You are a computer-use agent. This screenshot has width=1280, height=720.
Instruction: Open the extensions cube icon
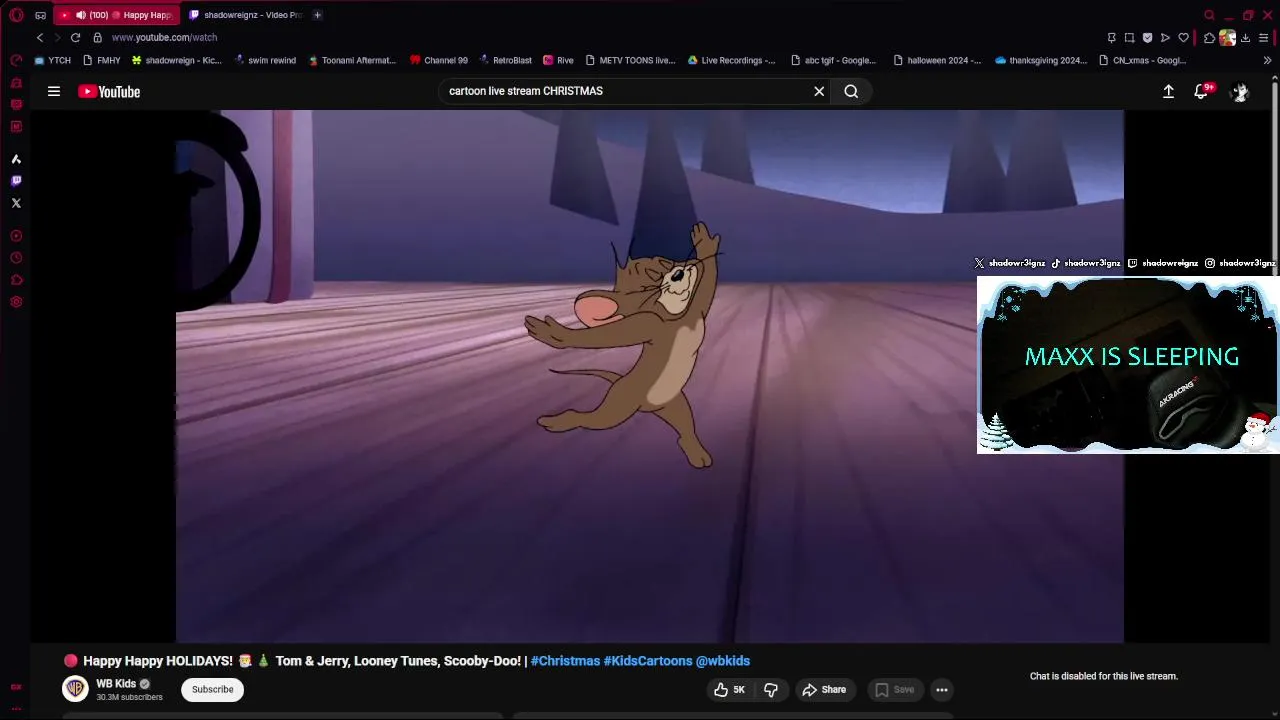pyautogui.click(x=1209, y=38)
